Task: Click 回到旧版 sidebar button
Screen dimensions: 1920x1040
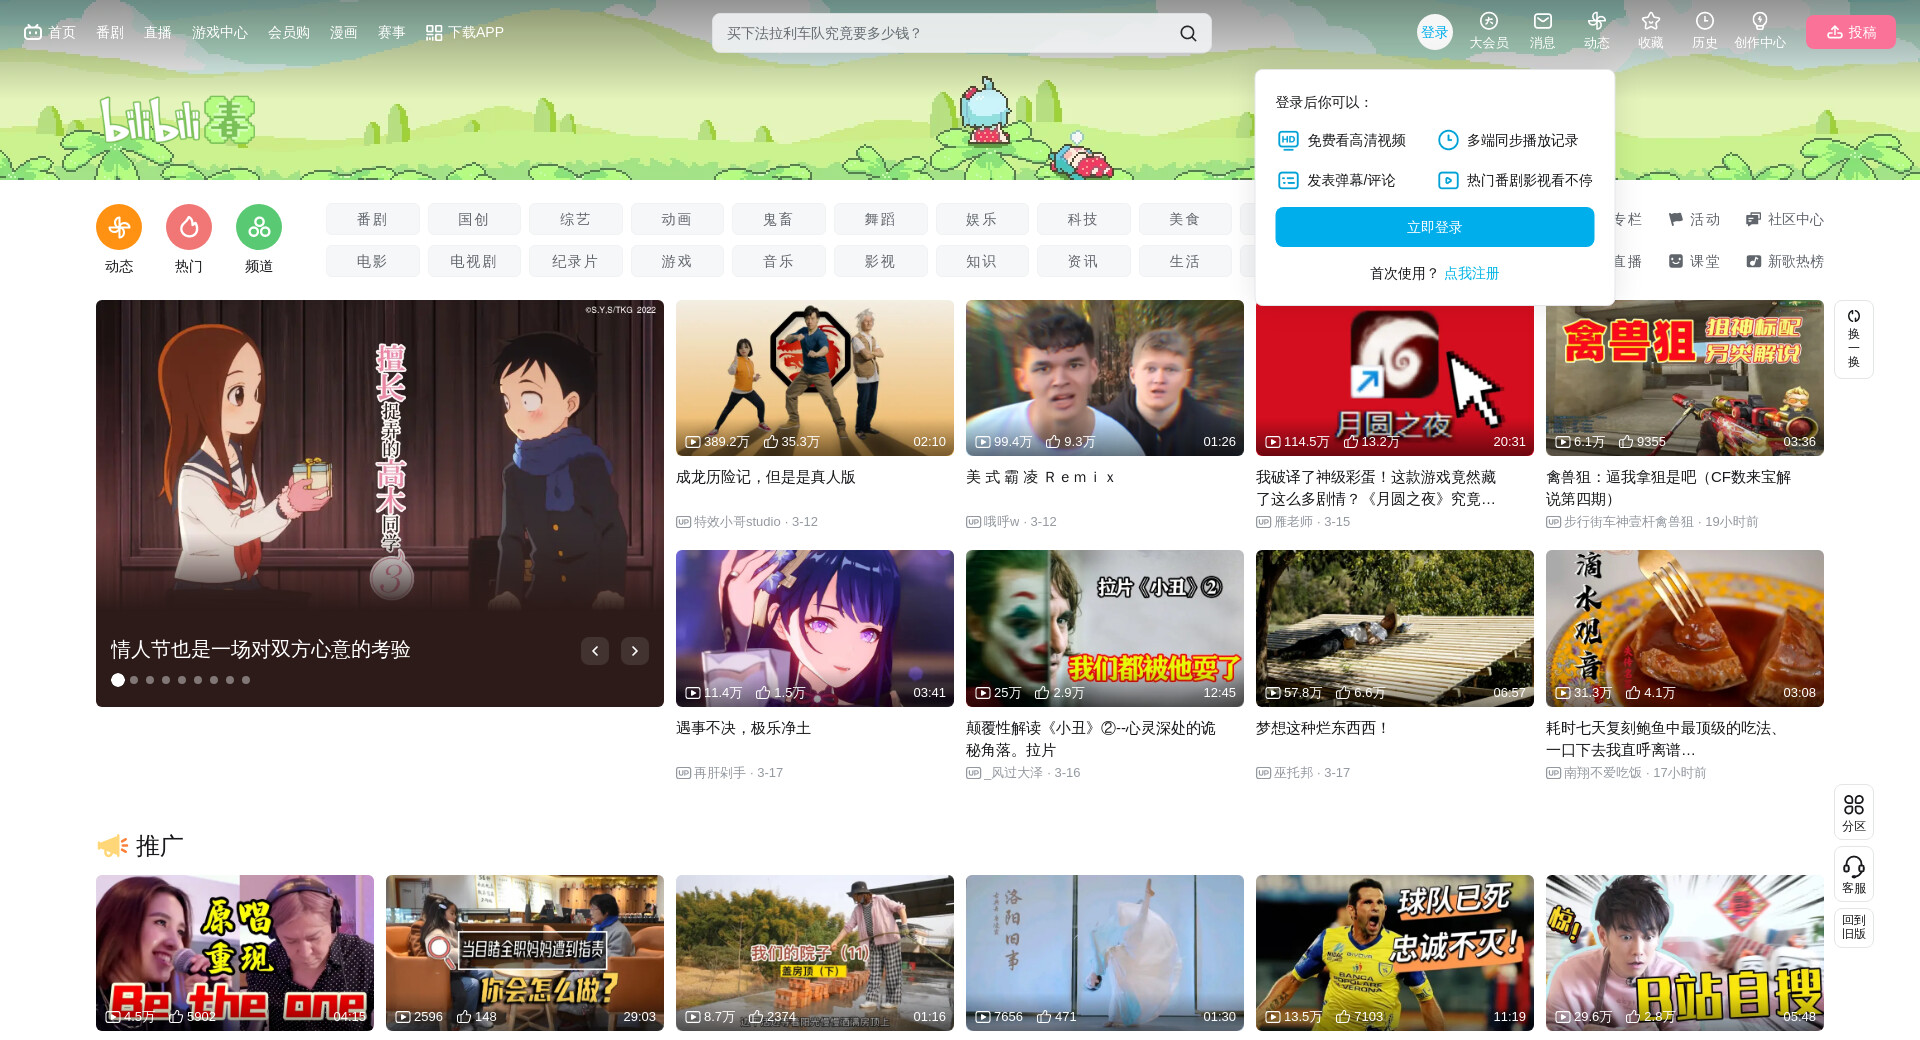Action: coord(1854,927)
